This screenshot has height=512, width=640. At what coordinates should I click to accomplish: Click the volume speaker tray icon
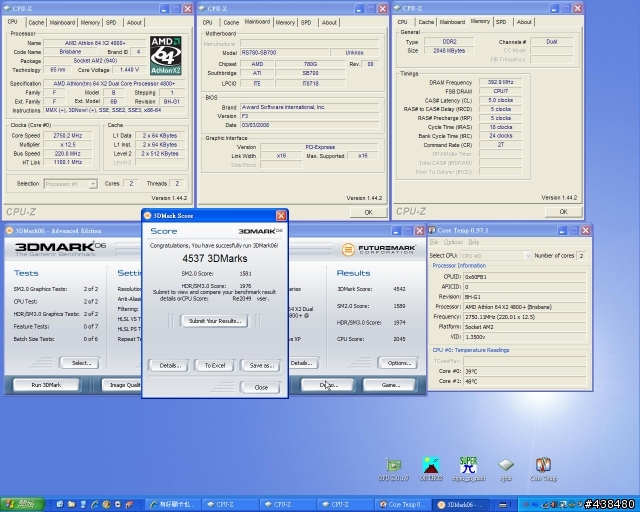(554, 505)
